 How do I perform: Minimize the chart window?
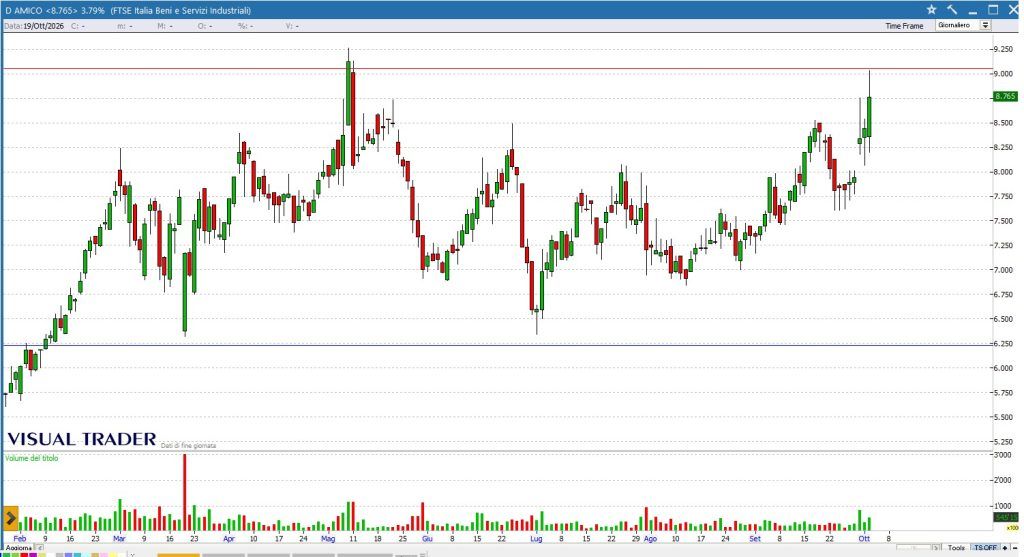pos(972,11)
